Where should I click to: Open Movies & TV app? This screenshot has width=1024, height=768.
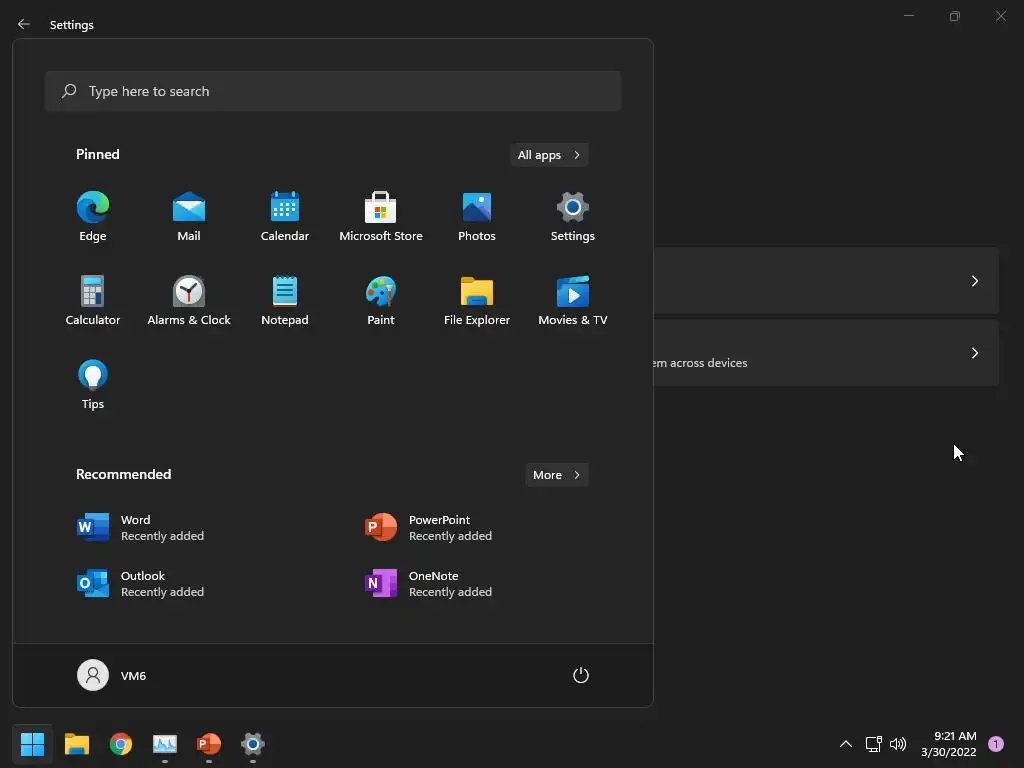tap(573, 301)
